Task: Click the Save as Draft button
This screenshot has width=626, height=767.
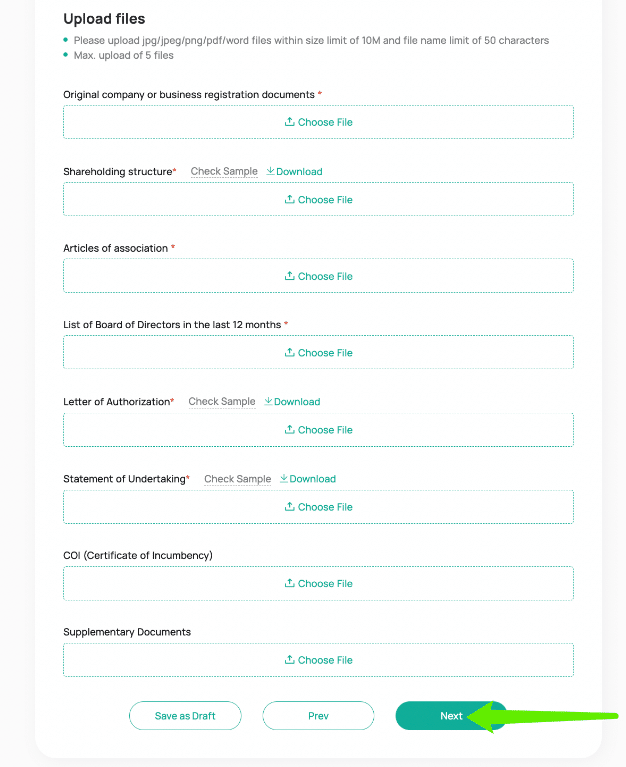Action: [185, 716]
